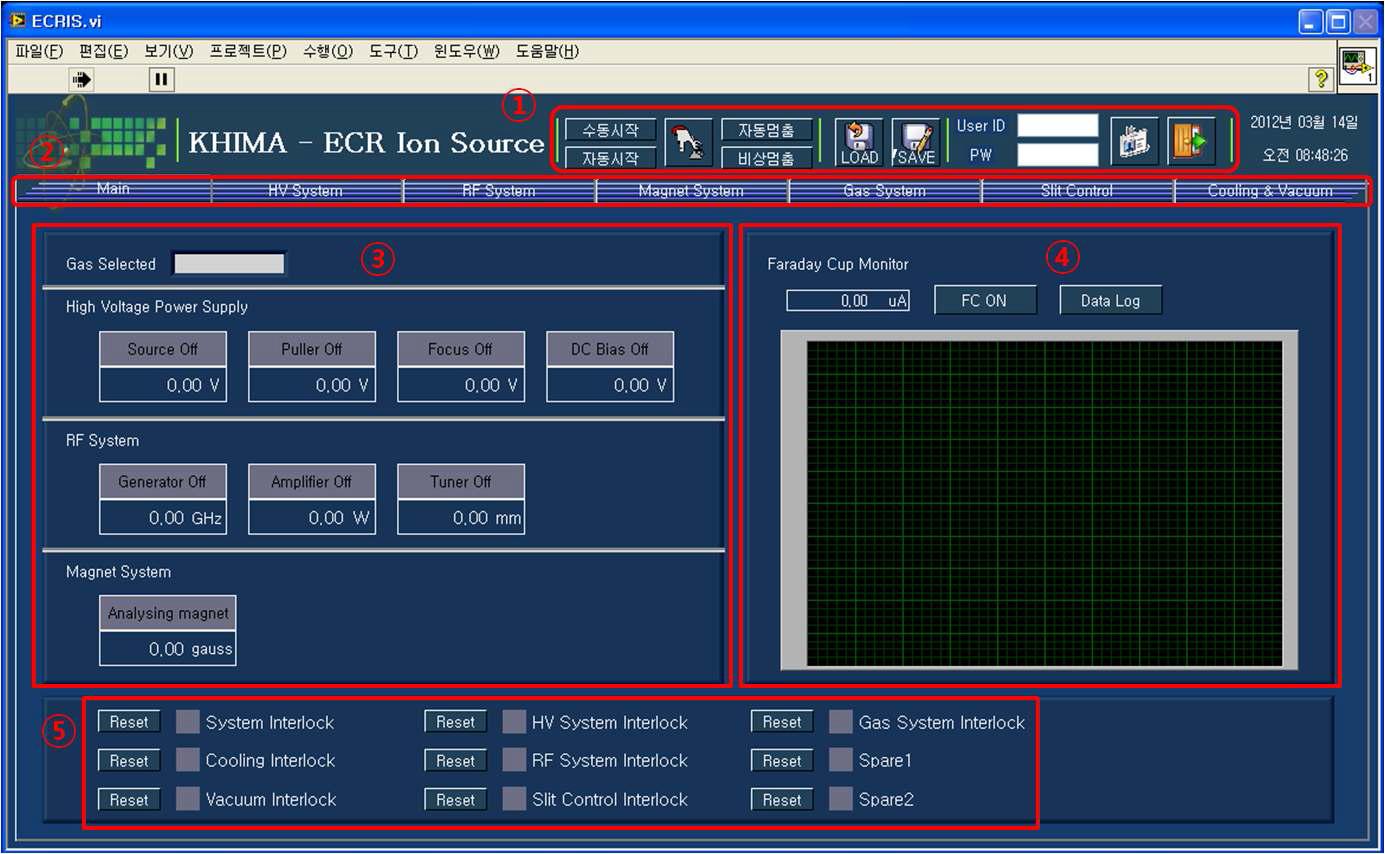Click the Tuner position value in mm
Image resolution: width=1385 pixels, height=854 pixels.
(461, 517)
